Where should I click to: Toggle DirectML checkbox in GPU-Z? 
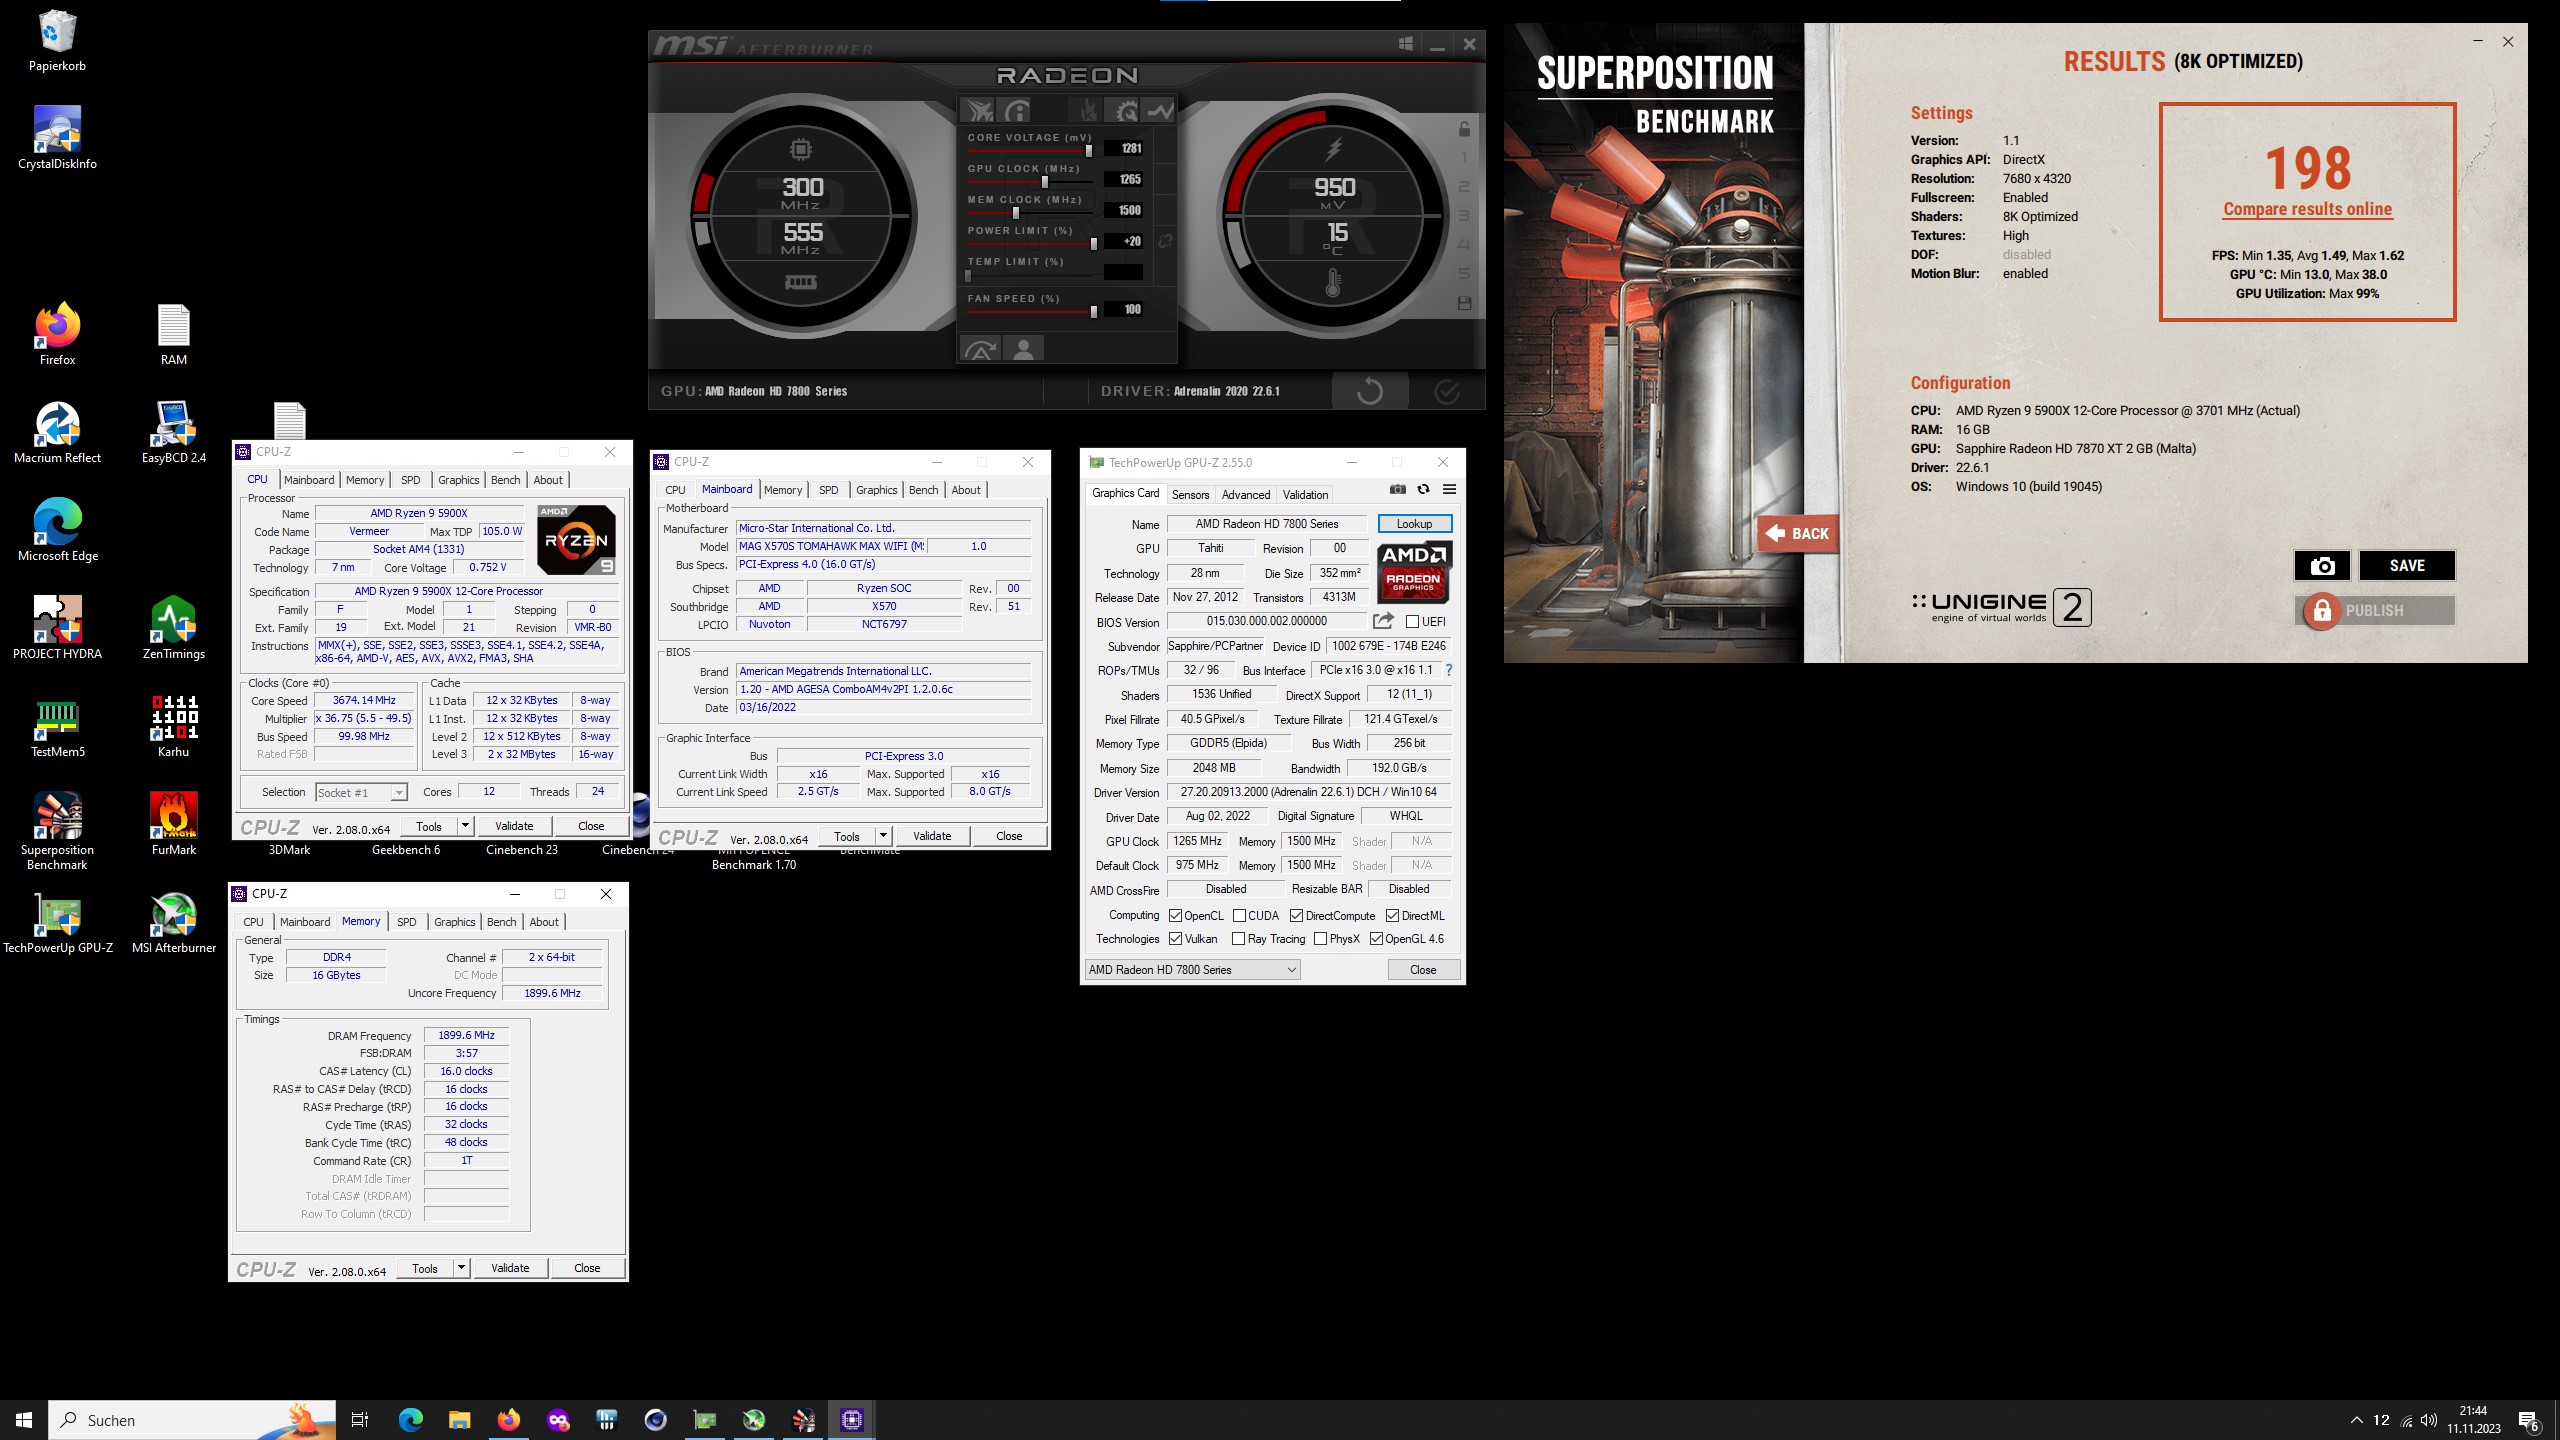tap(1392, 916)
